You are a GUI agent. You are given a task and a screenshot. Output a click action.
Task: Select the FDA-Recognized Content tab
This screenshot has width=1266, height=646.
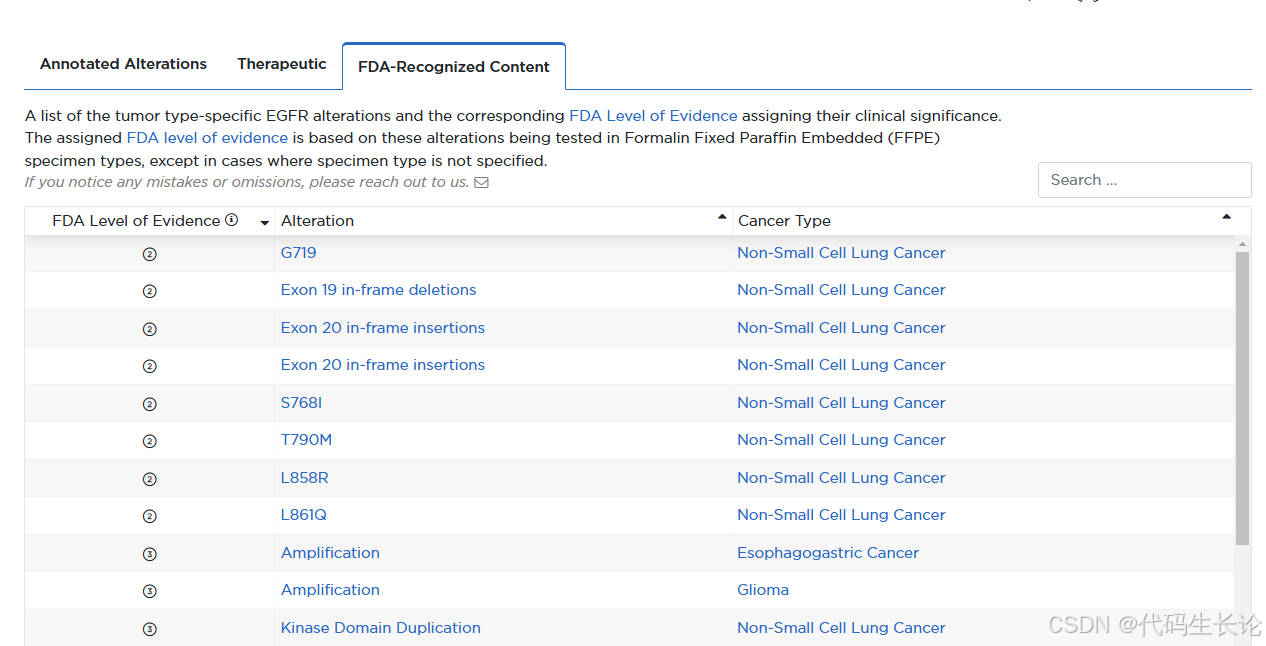point(454,67)
